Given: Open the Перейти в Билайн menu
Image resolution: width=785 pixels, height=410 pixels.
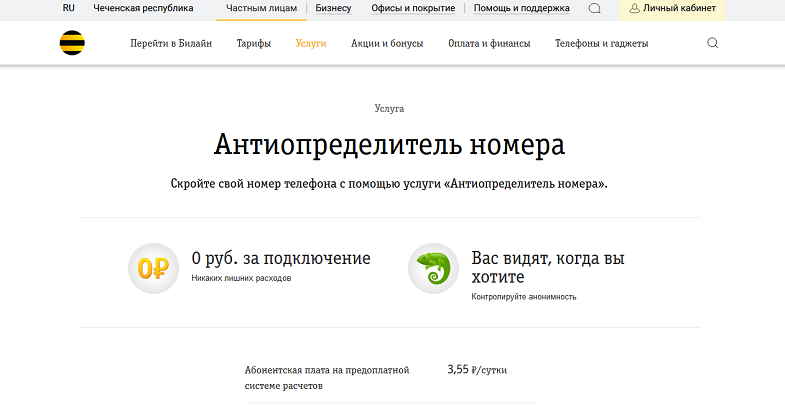Looking at the screenshot, I should (171, 44).
